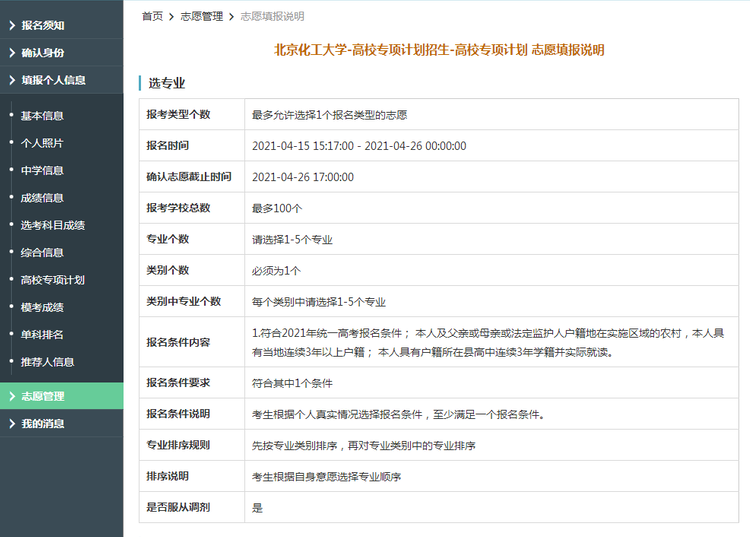The width and height of the screenshot is (750, 537).
Task: Open 推荐人信息 in the sidebar
Action: 47,362
